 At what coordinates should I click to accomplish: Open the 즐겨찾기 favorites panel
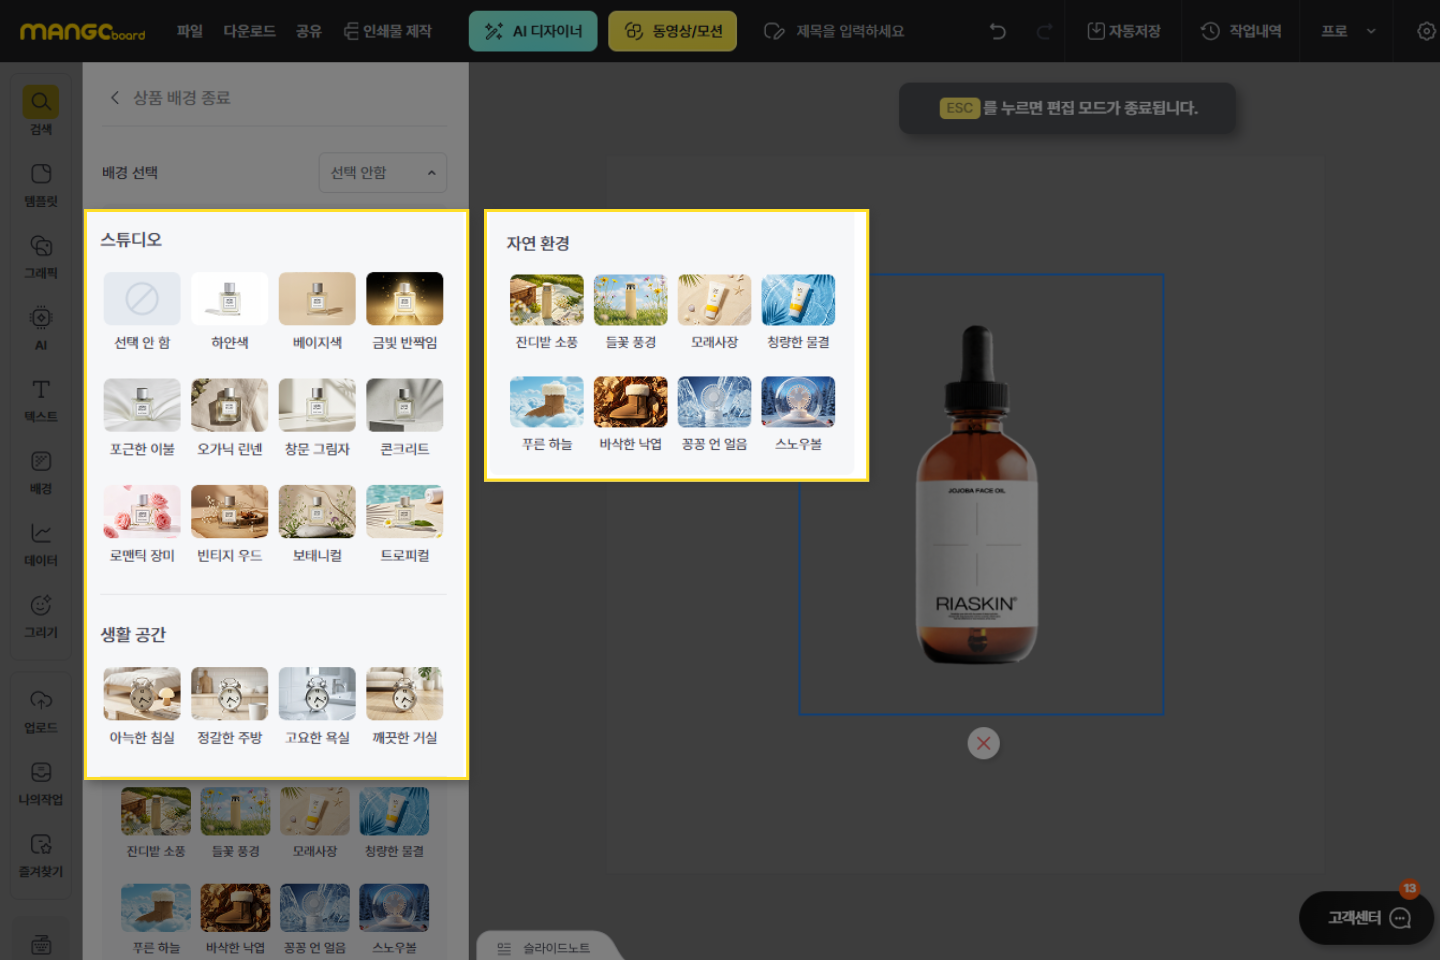point(41,854)
